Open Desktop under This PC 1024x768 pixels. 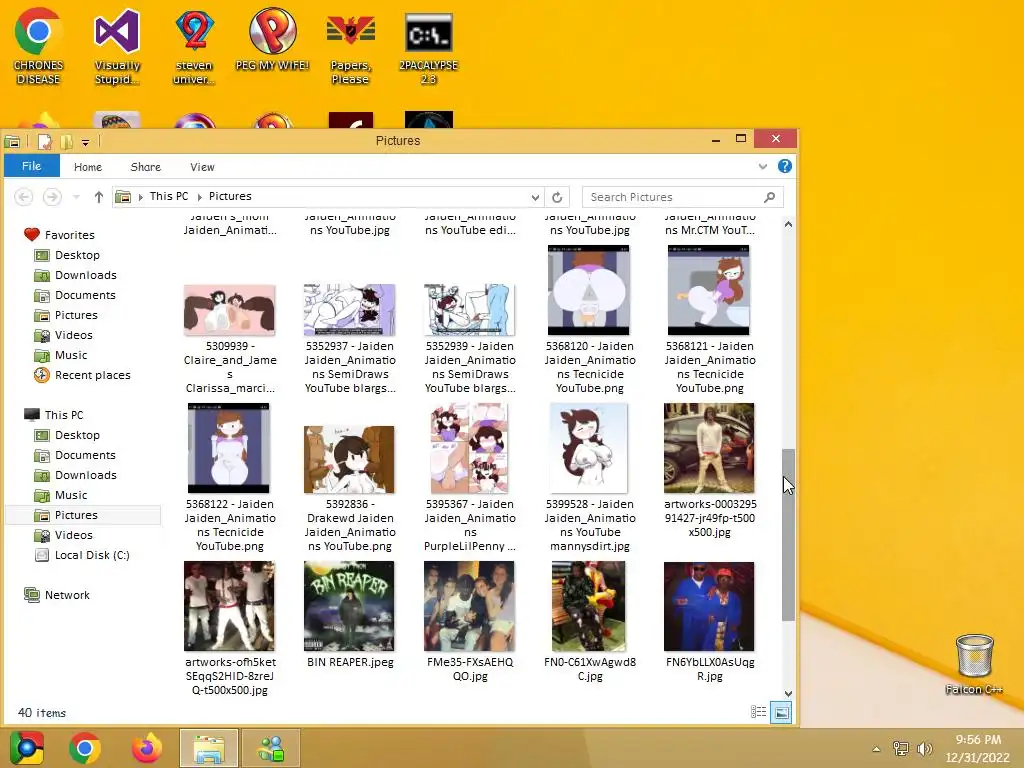point(77,436)
